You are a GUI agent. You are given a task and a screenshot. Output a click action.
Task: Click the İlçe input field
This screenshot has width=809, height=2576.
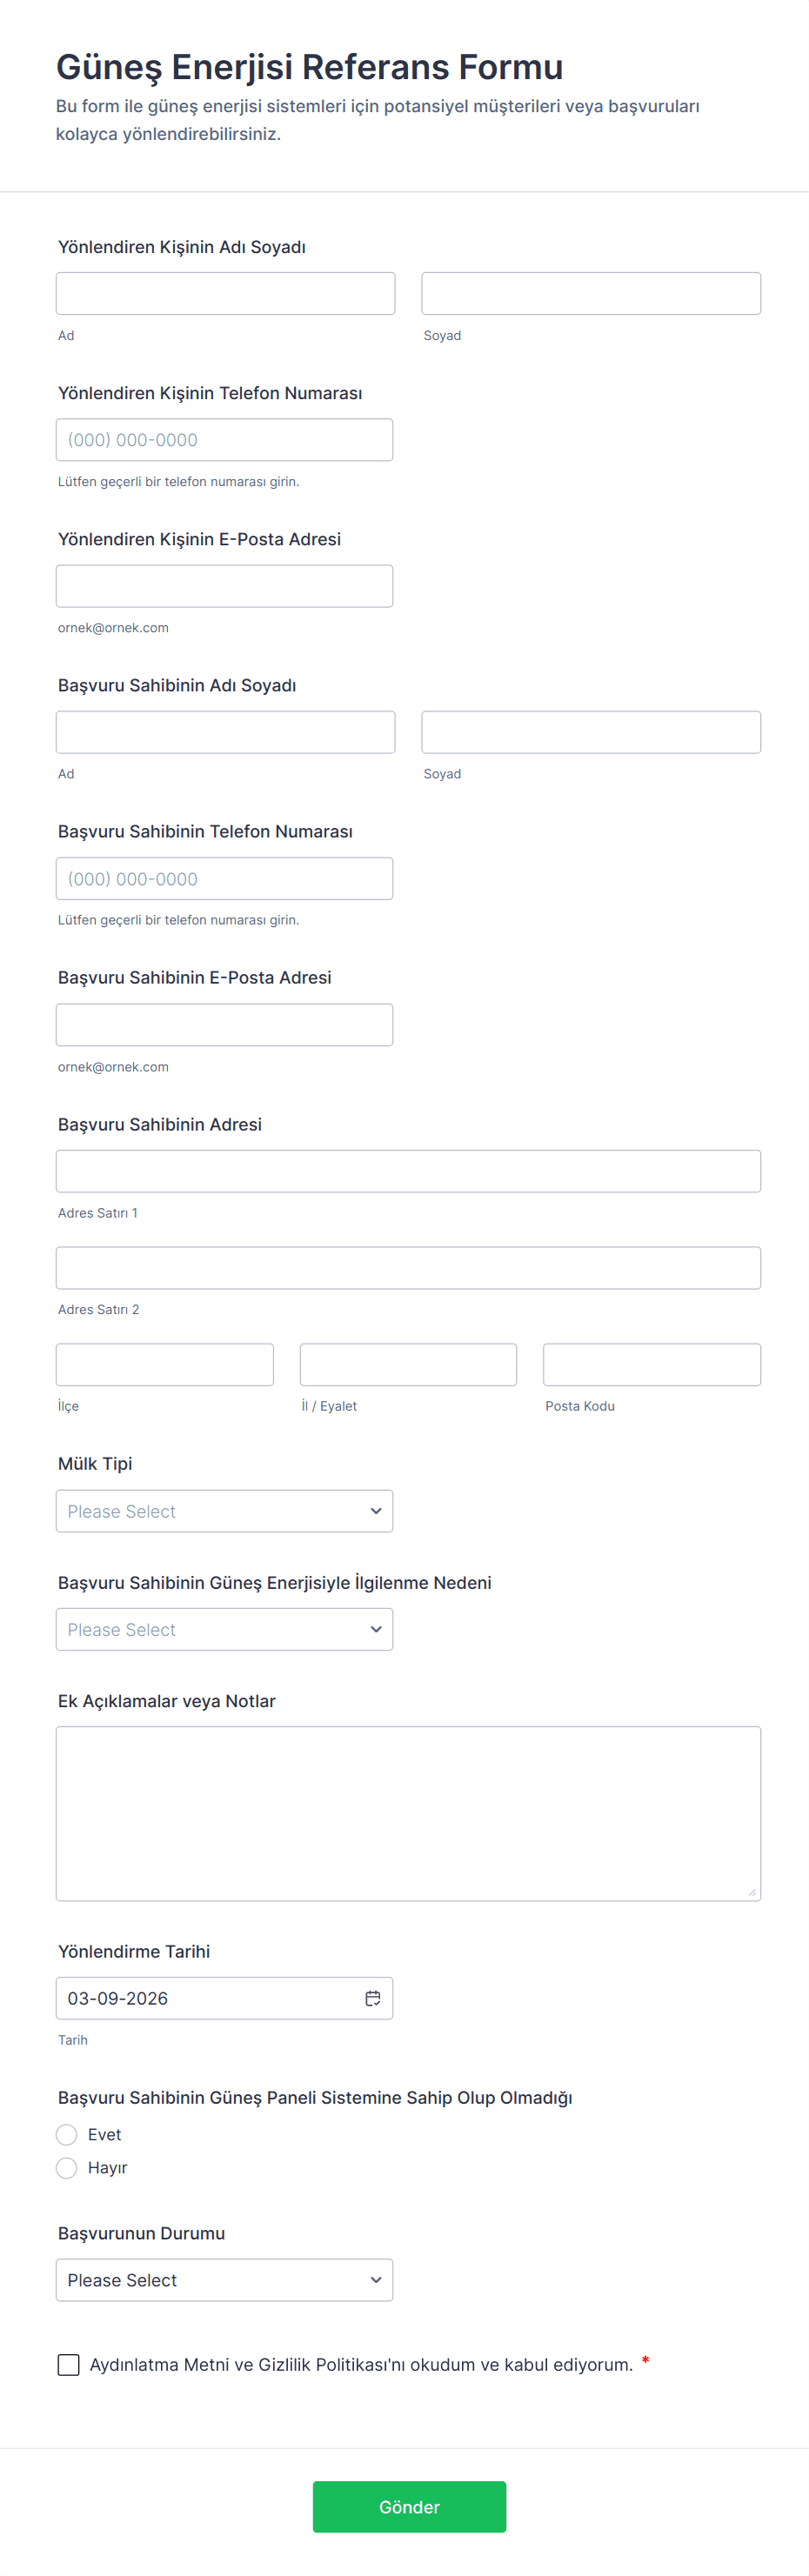click(x=164, y=1364)
